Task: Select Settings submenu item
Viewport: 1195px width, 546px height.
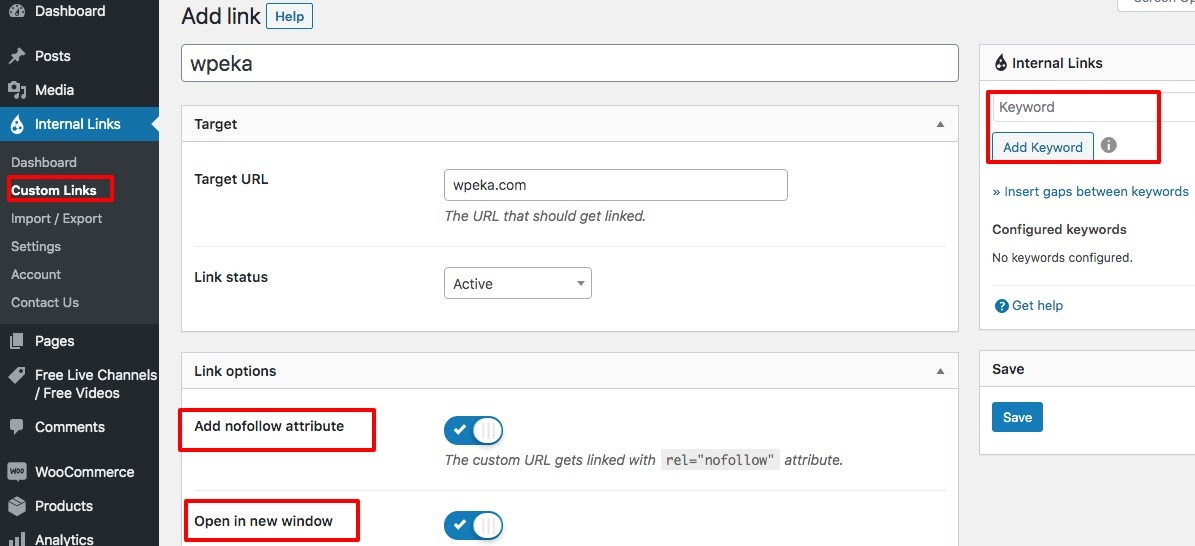Action: pyautogui.click(x=36, y=246)
